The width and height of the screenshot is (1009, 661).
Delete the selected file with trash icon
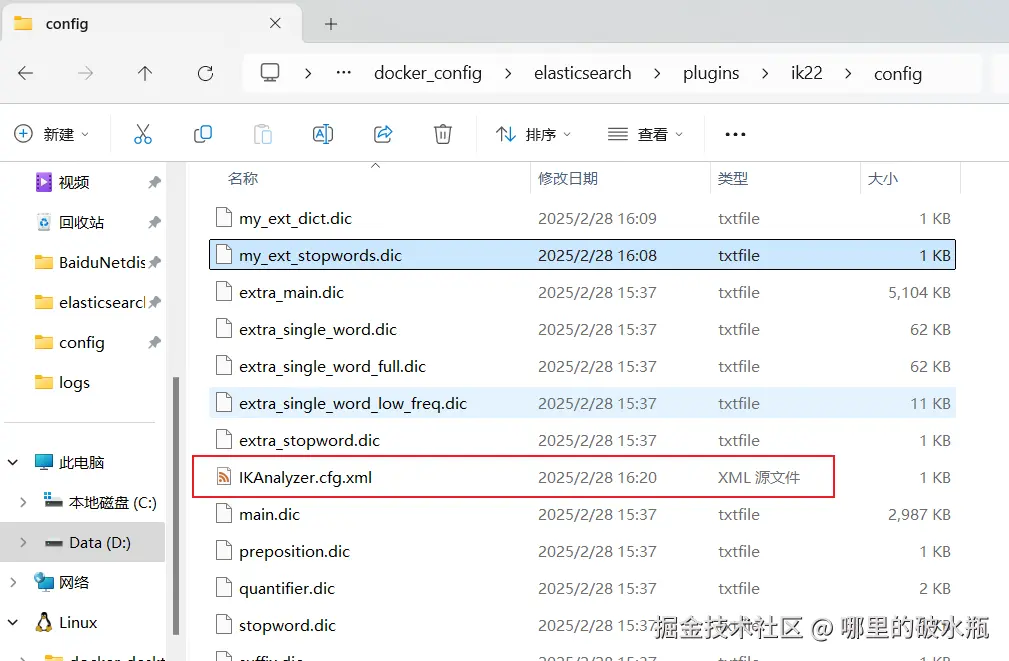coord(443,134)
